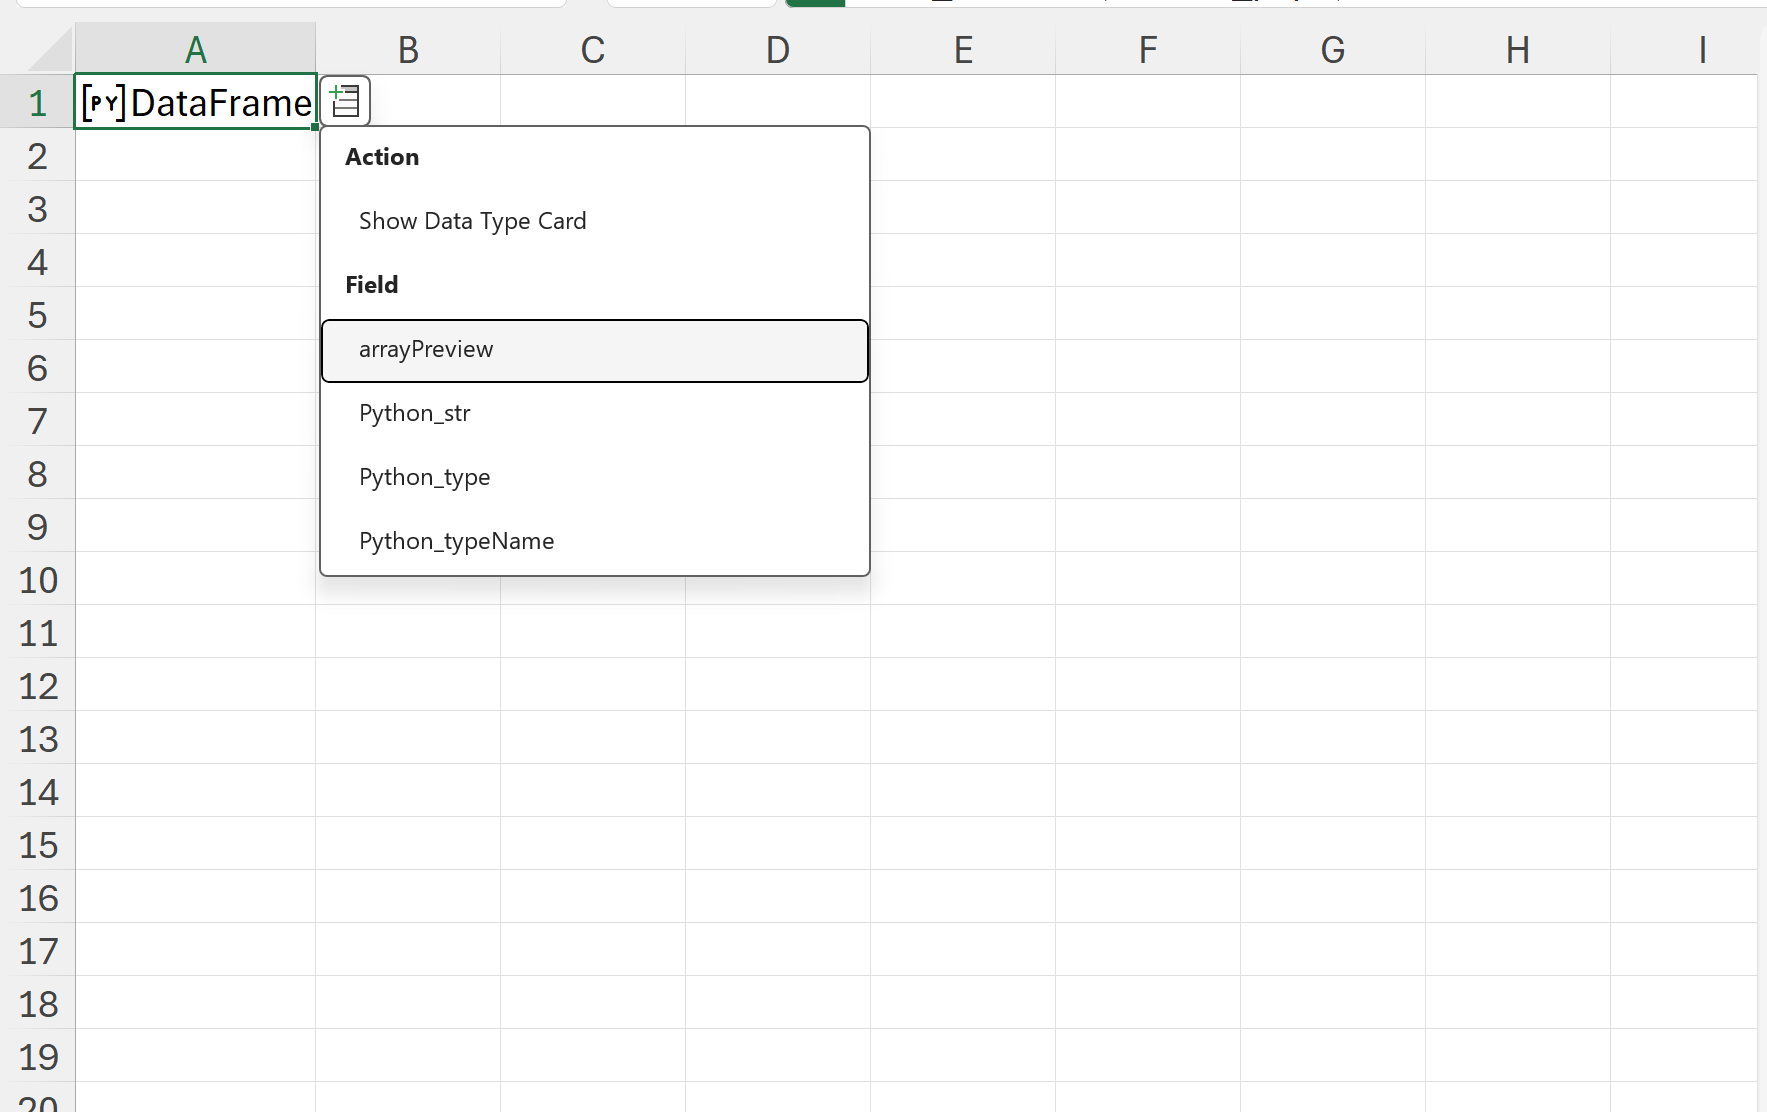The image size is (1767, 1112).
Task: Select row 12 header
Action: tap(38, 686)
